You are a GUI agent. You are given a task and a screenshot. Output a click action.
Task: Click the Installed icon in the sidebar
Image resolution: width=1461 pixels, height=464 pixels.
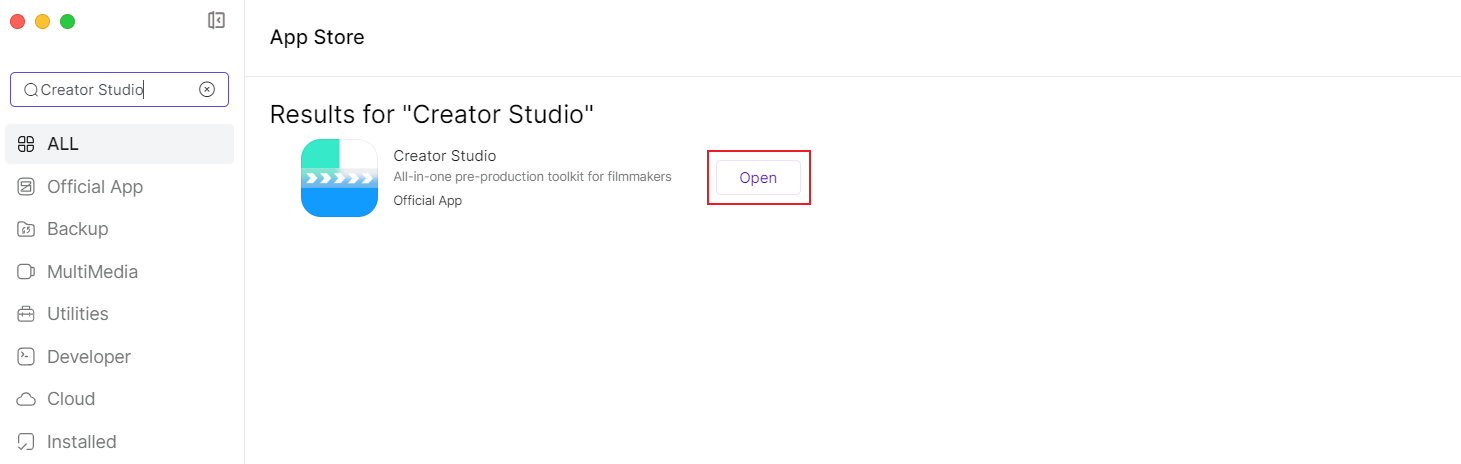(x=27, y=442)
